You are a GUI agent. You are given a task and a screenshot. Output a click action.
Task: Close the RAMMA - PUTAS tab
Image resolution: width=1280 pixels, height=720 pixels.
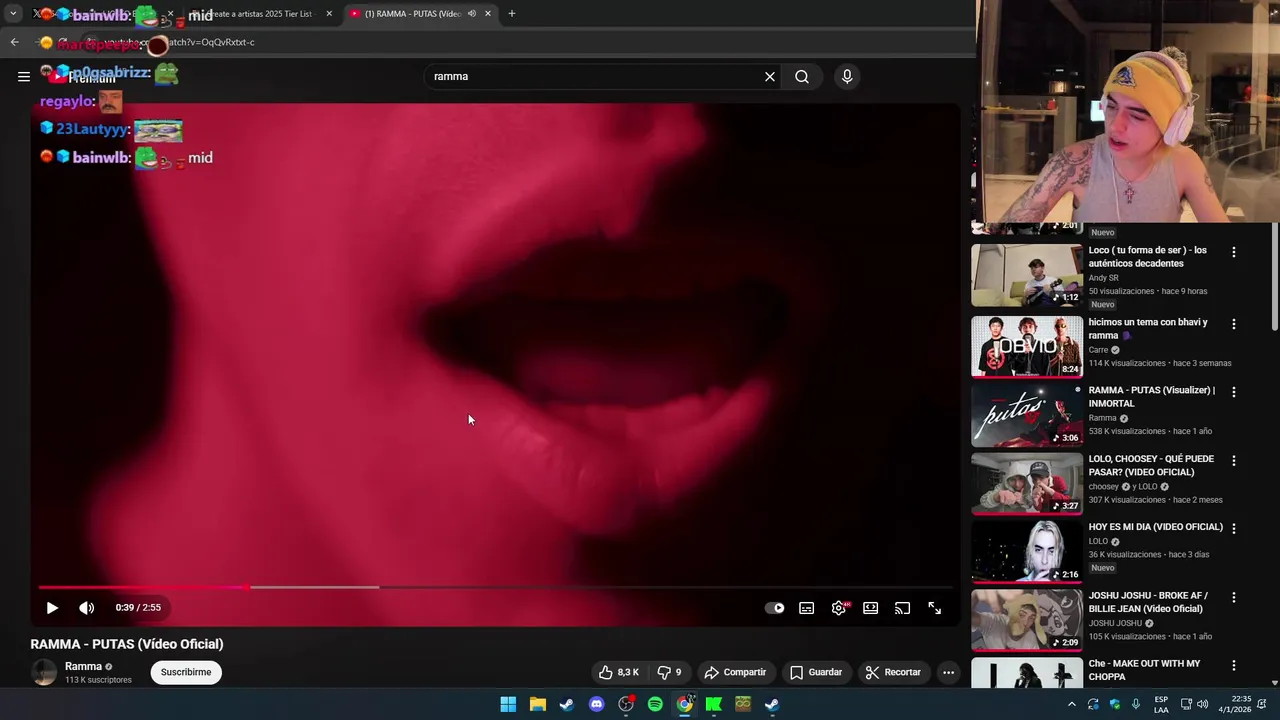click(488, 14)
